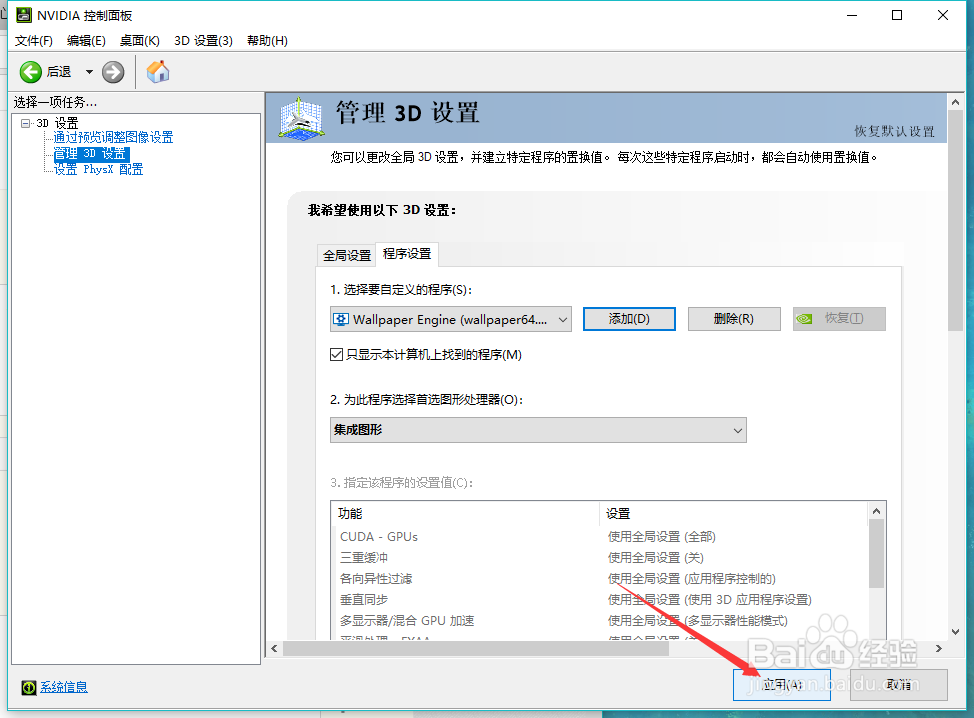The image size is (974, 718).
Task: Switch to the 全局设置 tab
Action: point(347,255)
